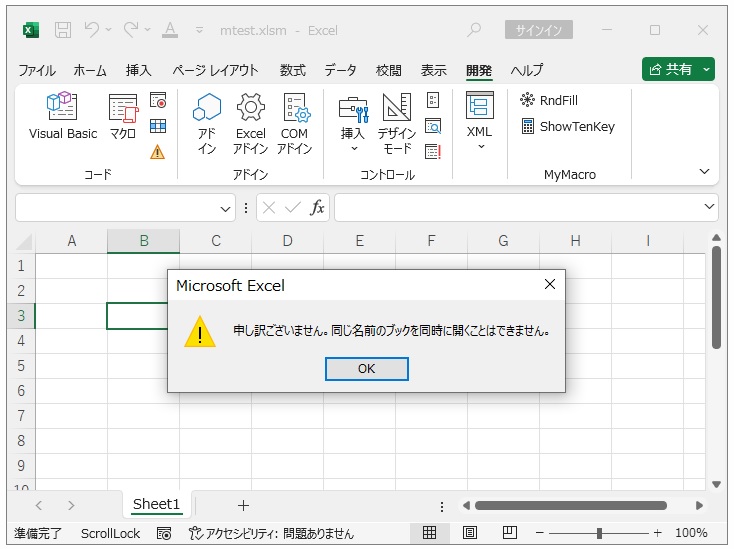Switch to the 表示 tab
This screenshot has height=549, width=734.
pos(433,70)
